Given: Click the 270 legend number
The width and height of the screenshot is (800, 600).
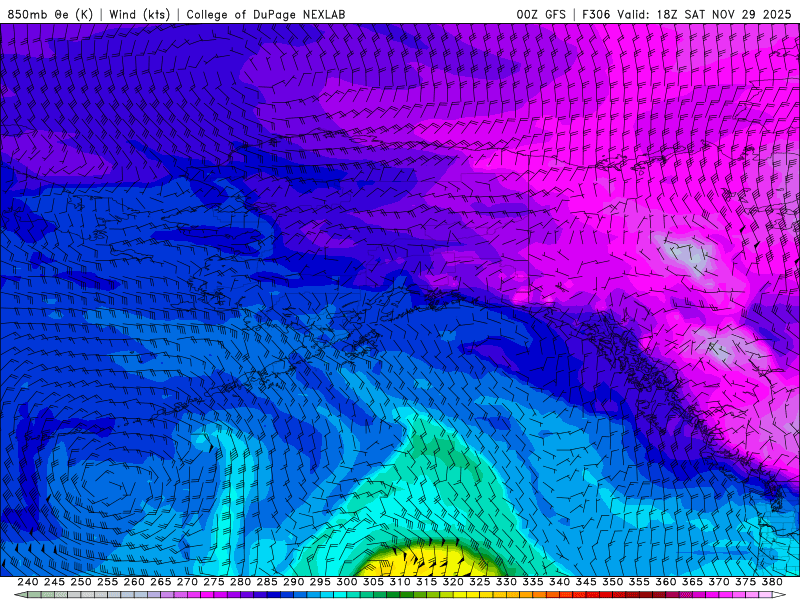Looking at the screenshot, I should [187, 582].
